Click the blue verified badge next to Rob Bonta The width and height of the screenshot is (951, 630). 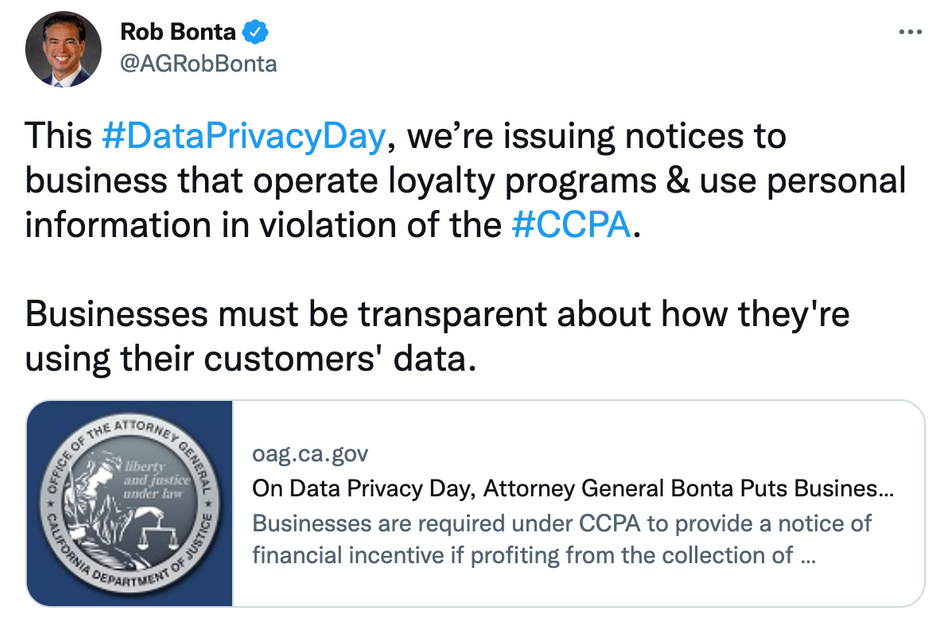[257, 33]
